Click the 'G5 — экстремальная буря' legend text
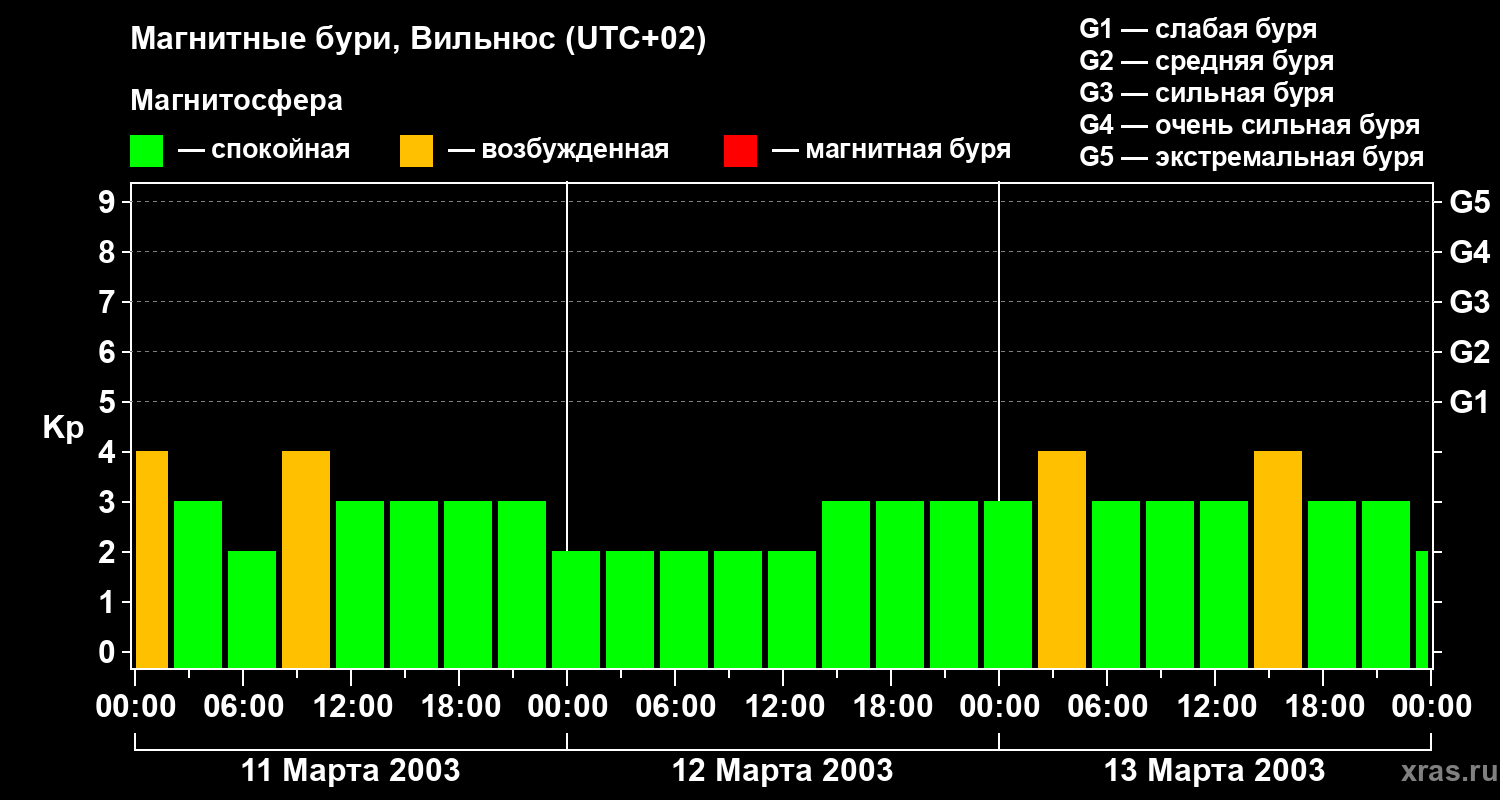Viewport: 1500px width, 800px height. (1251, 157)
